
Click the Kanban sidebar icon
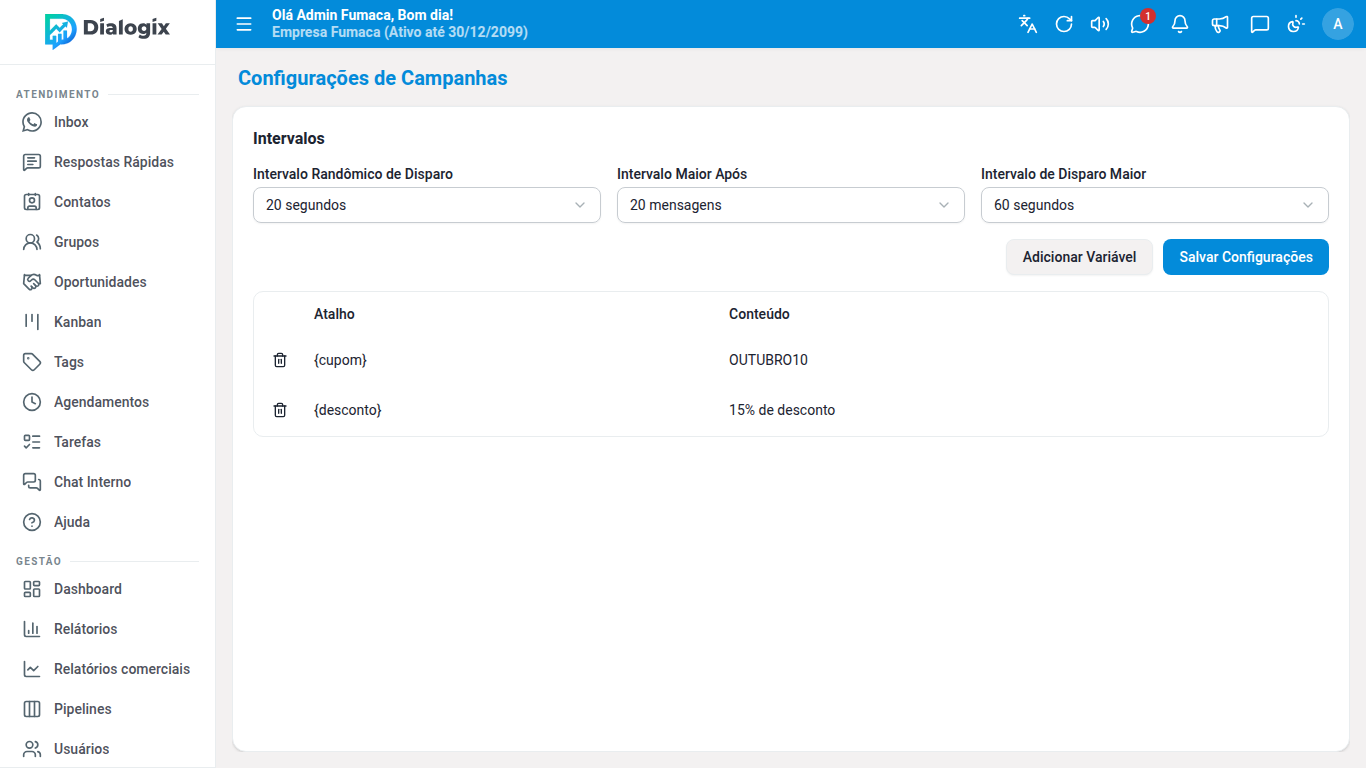32,322
